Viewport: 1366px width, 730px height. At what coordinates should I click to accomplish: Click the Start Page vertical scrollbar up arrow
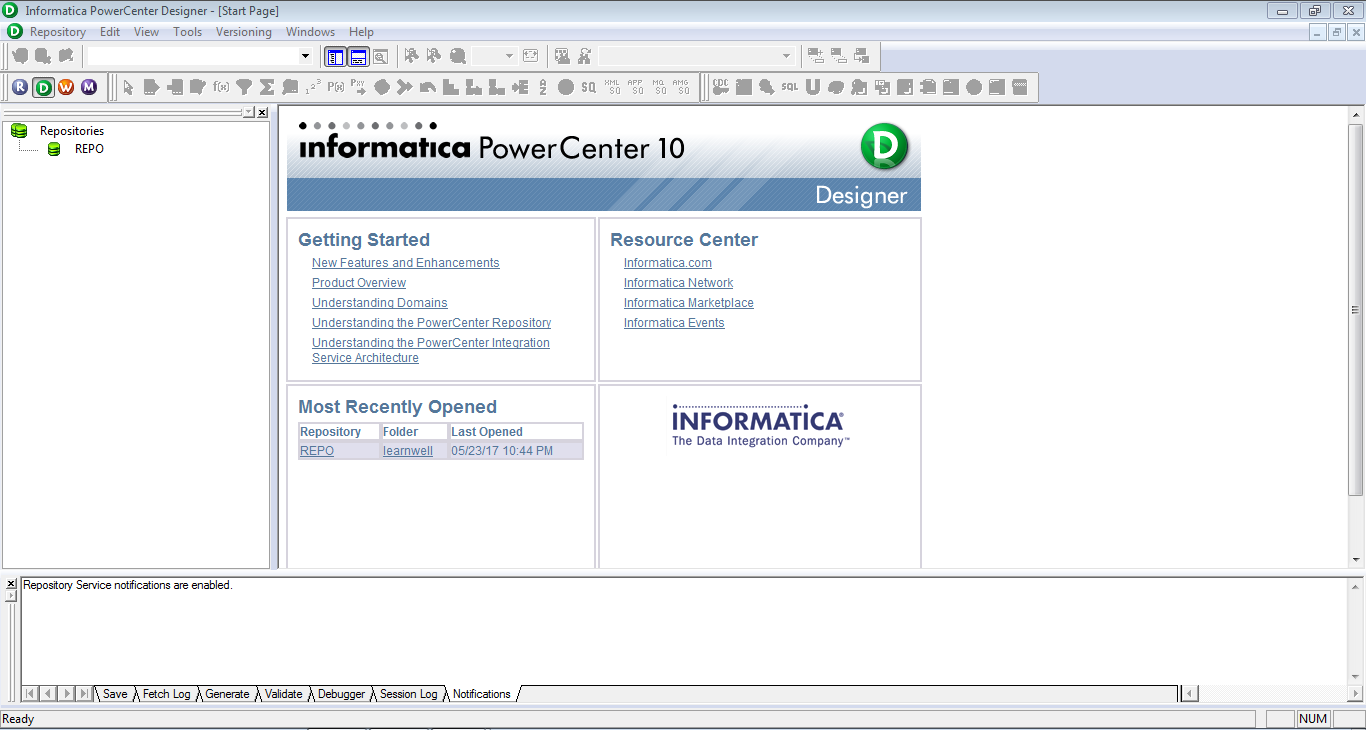(x=1356, y=116)
